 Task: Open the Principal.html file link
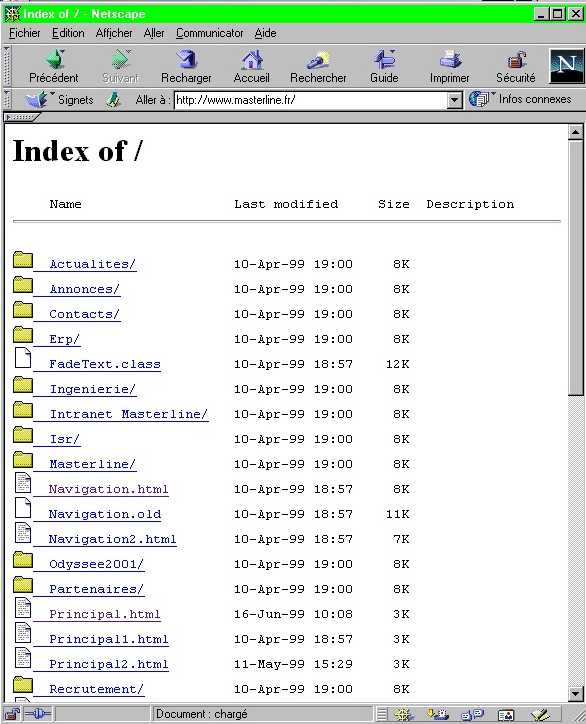pyautogui.click(x=104, y=614)
